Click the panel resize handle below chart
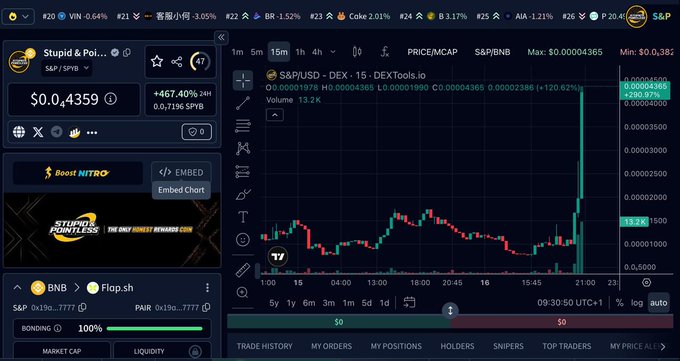The image size is (680, 361). 450,311
